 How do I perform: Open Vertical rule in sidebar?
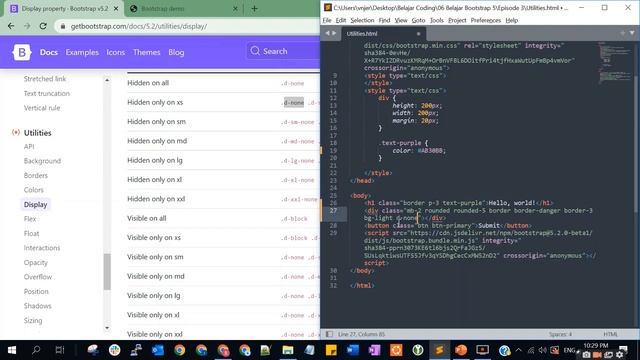click(42, 108)
